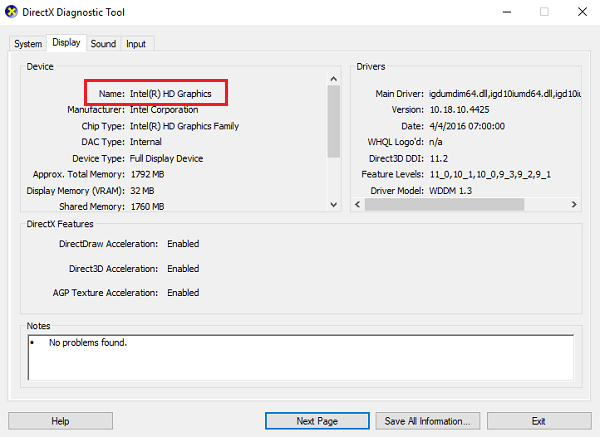This screenshot has width=600, height=437.
Task: Click the Device list scroll-down arrow
Action: pos(334,205)
